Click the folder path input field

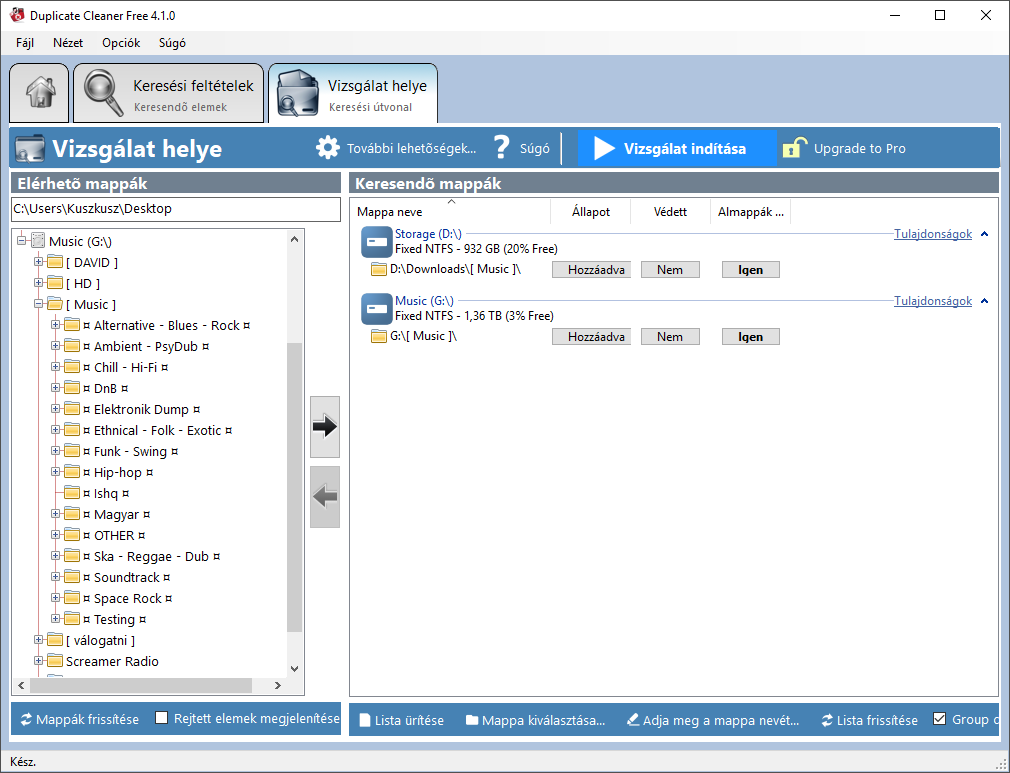click(x=176, y=209)
